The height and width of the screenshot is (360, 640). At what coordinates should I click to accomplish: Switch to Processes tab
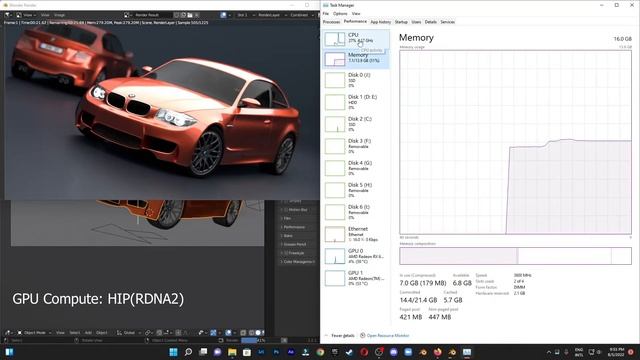(331, 22)
